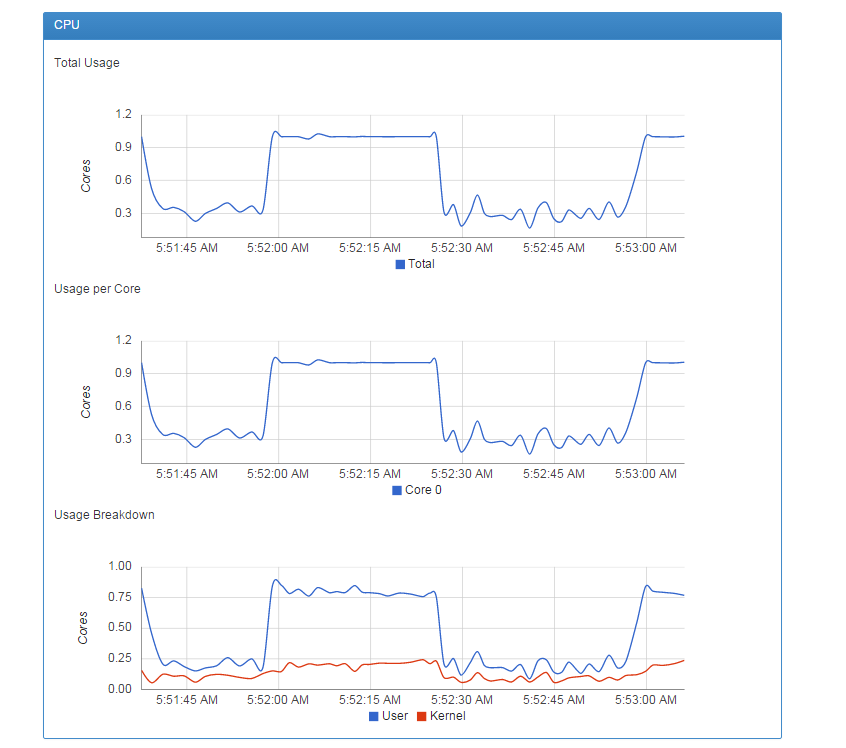Click the 0.75 axis value in Usage Breakdown chart
The width and height of the screenshot is (846, 748).
click(120, 597)
